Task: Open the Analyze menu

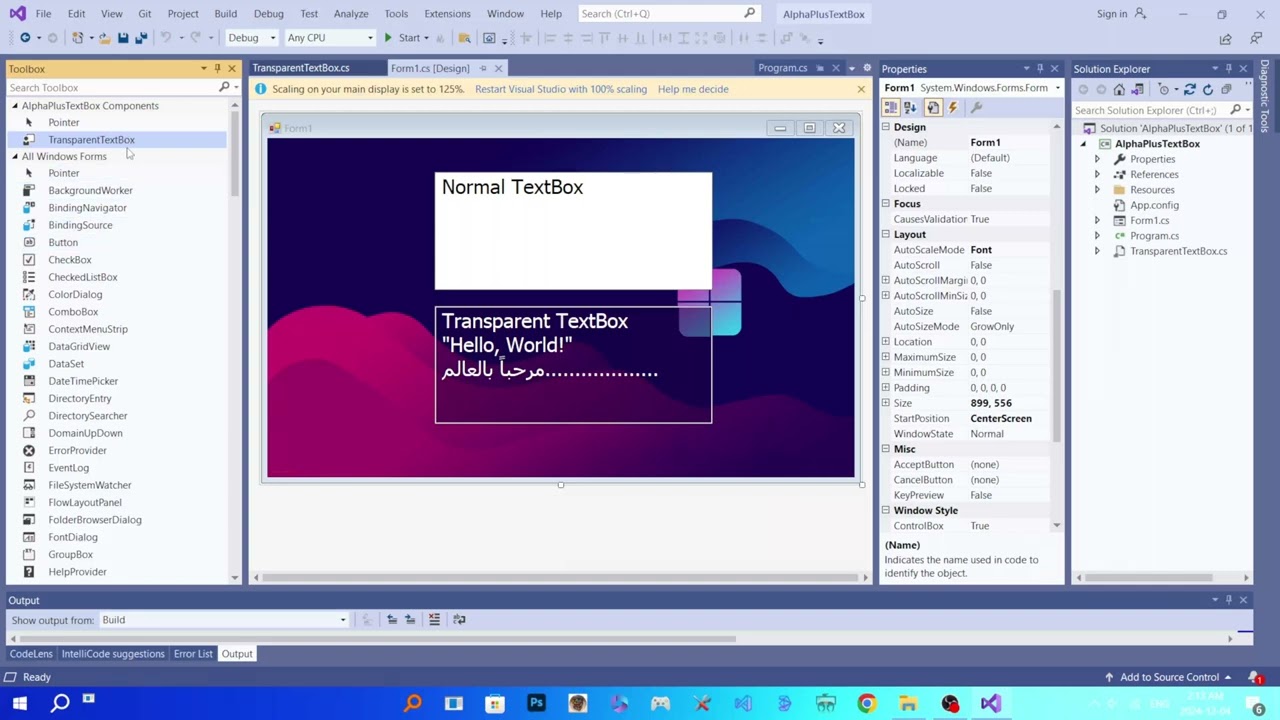Action: pos(351,14)
